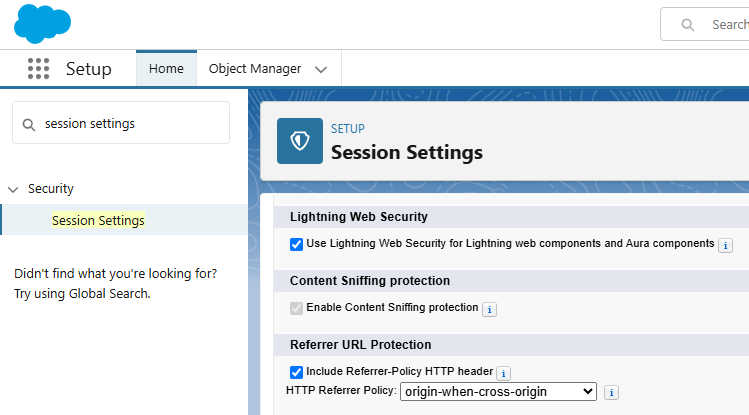Viewport: 749px width, 415px height.
Task: Open info icon for Lightning Web Security
Action: (726, 245)
